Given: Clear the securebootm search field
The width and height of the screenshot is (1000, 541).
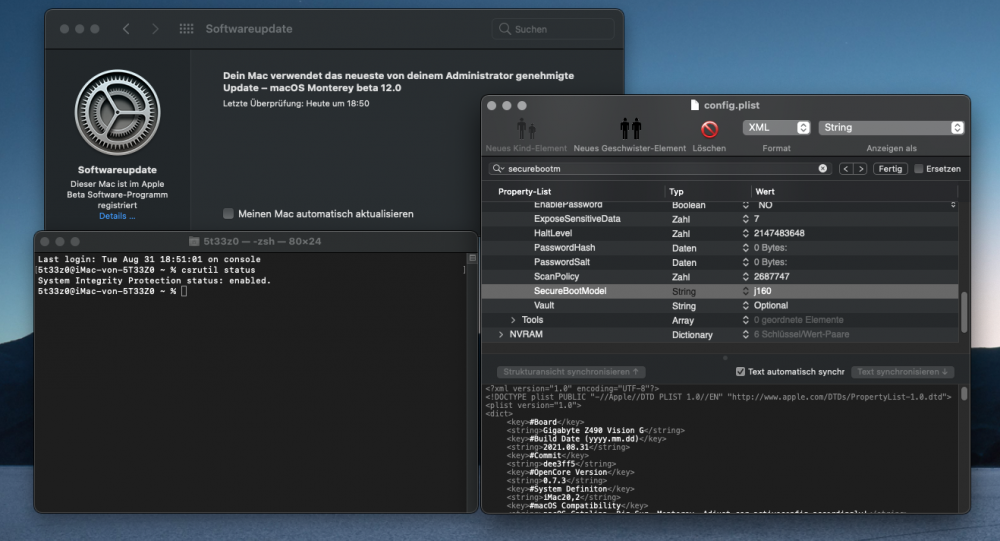Looking at the screenshot, I should click(x=823, y=168).
